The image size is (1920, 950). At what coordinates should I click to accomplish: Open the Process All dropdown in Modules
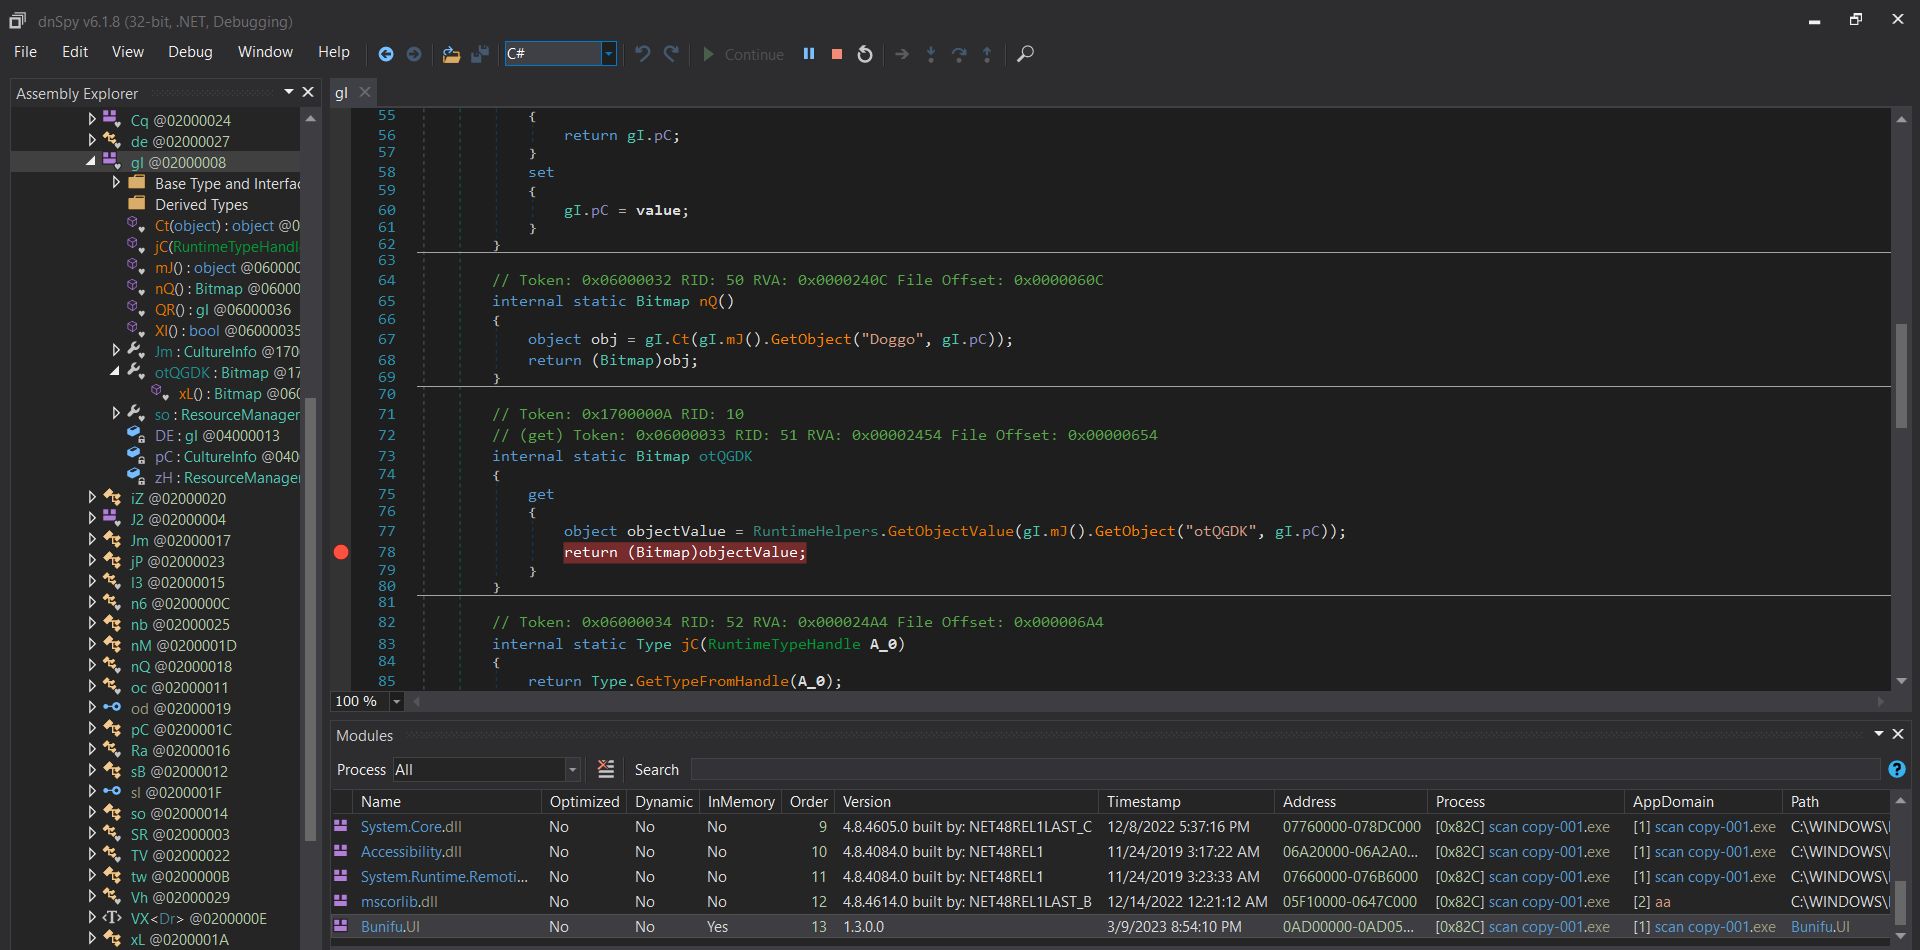(573, 770)
